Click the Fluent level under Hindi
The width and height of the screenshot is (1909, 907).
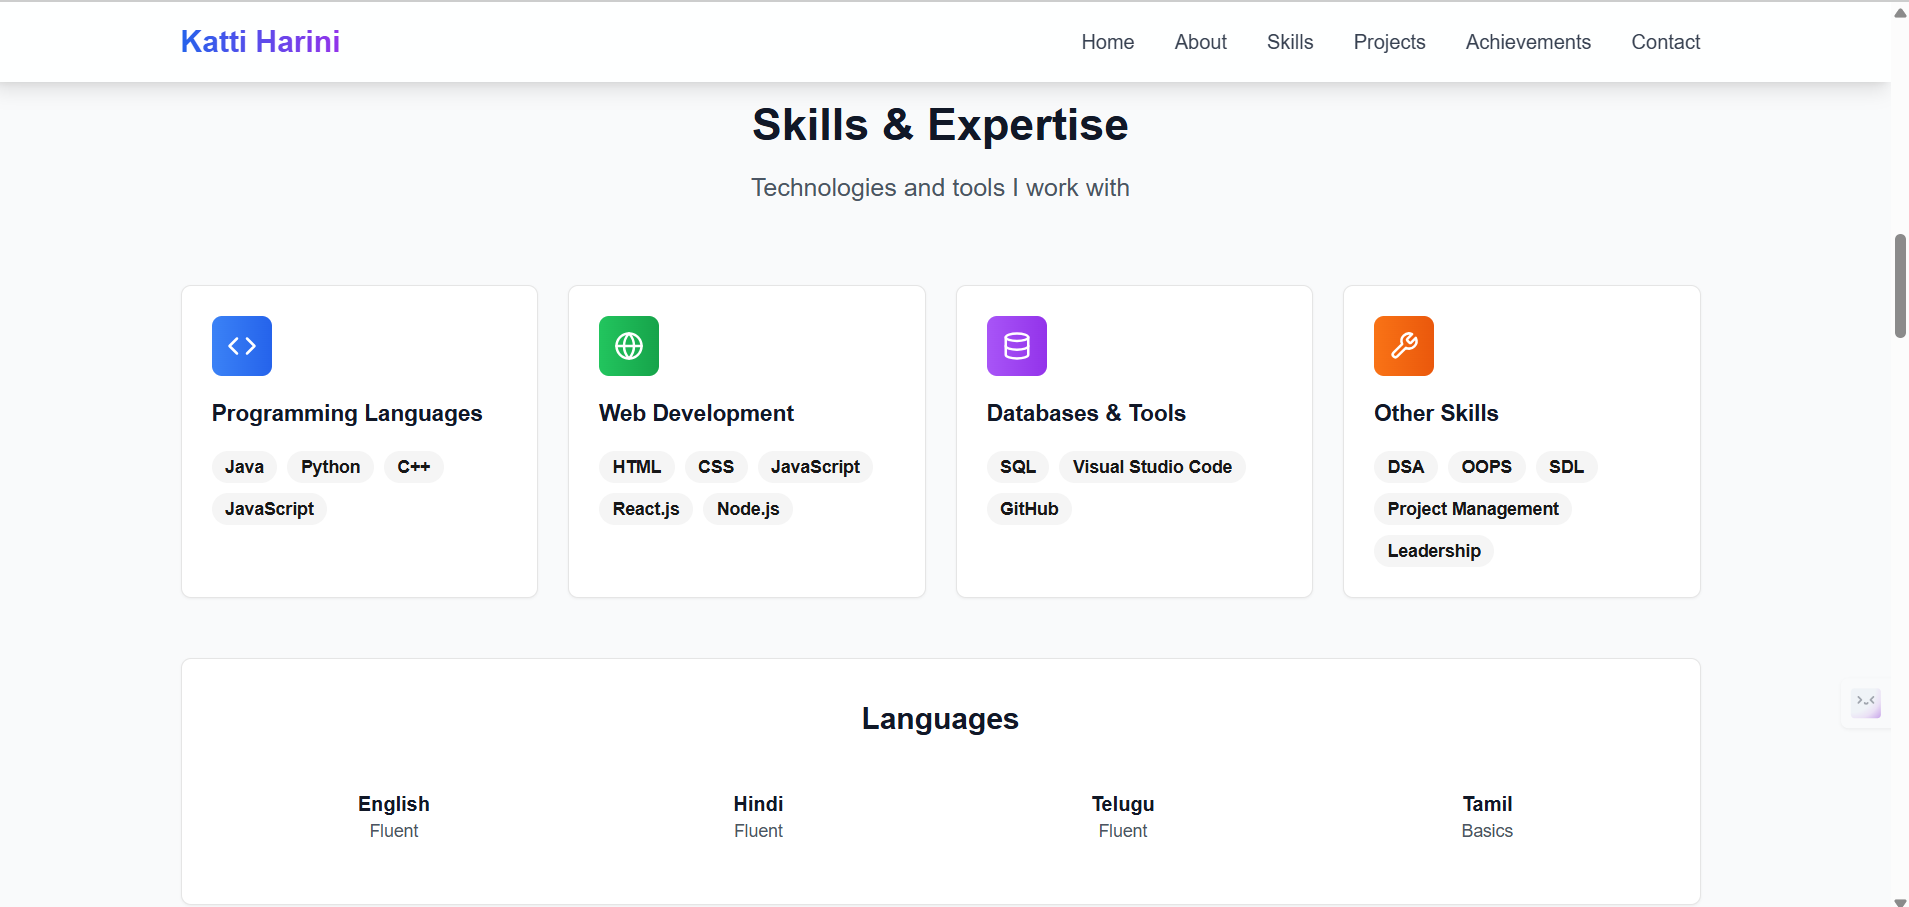pos(758,831)
